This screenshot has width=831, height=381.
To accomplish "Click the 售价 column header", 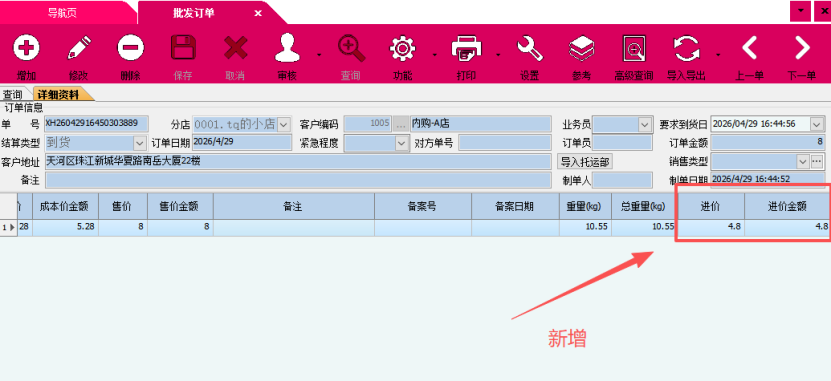I will (x=122, y=207).
